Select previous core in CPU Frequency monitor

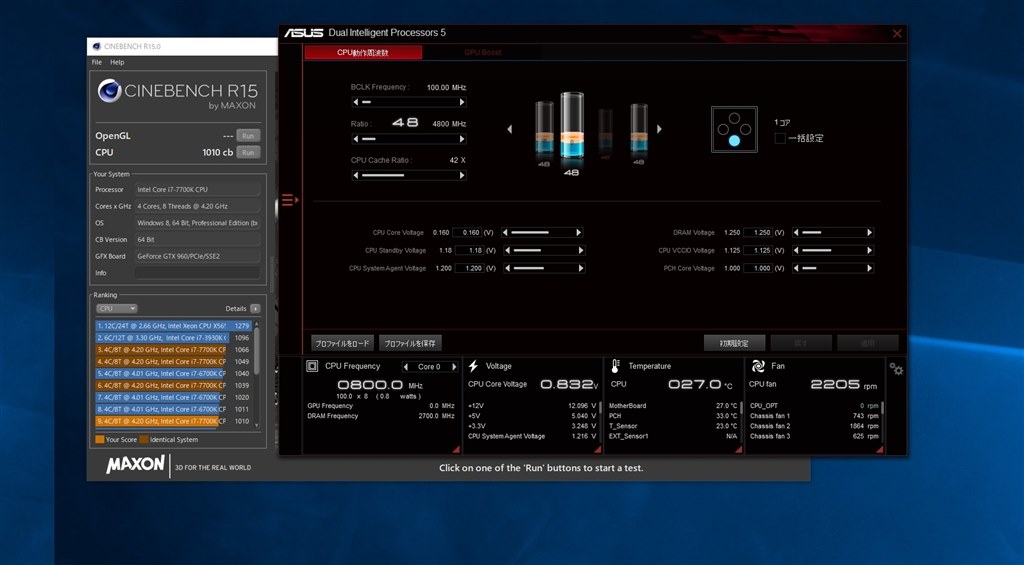406,367
